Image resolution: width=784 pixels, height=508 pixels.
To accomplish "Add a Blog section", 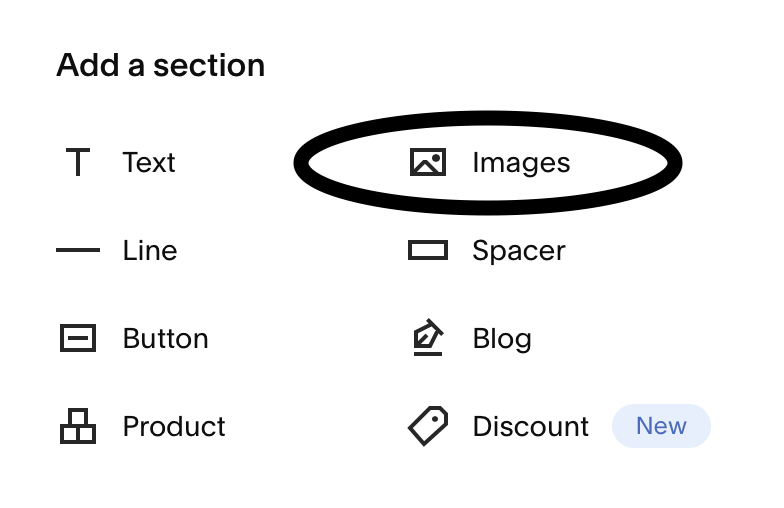I will point(472,338).
